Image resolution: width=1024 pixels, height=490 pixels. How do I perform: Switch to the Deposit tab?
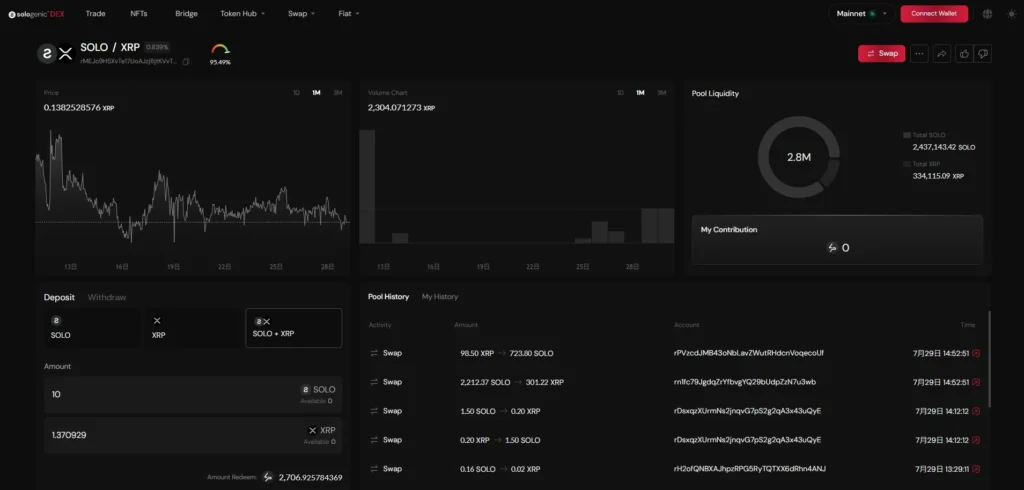[x=59, y=297]
